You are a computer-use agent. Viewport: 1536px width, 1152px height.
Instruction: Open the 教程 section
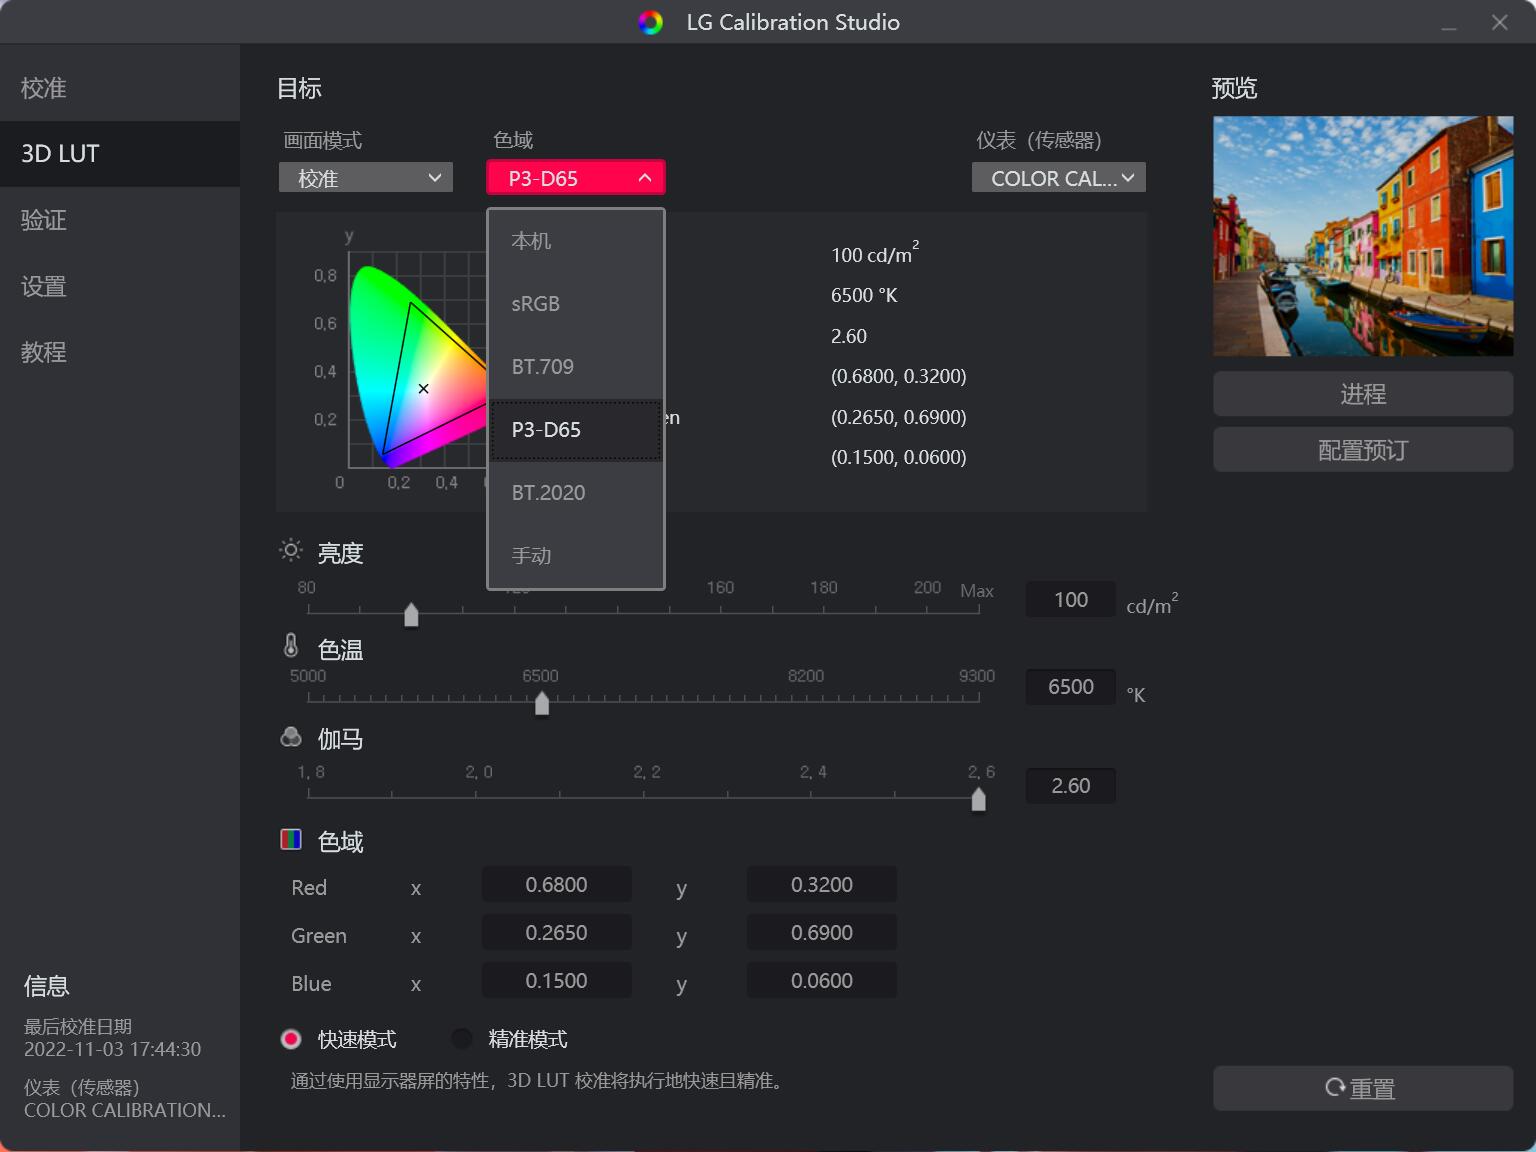click(x=43, y=352)
